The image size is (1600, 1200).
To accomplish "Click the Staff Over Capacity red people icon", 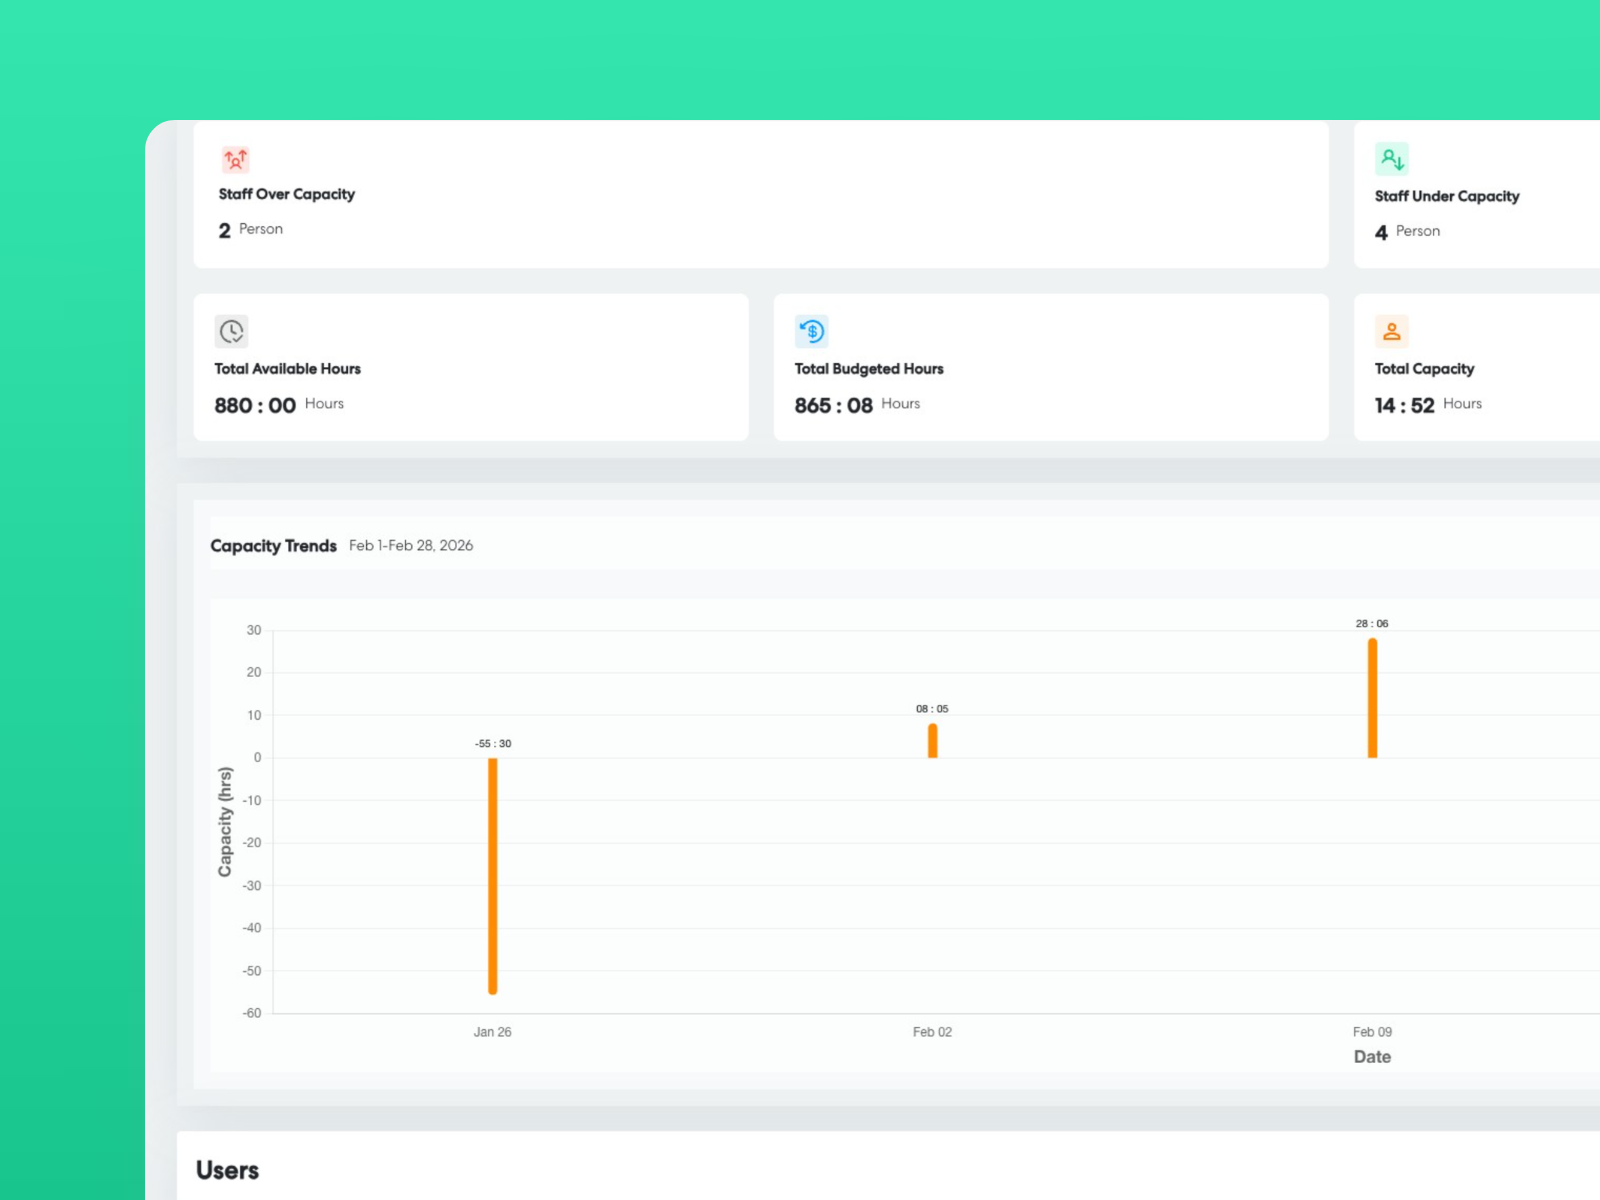I will click(235, 159).
